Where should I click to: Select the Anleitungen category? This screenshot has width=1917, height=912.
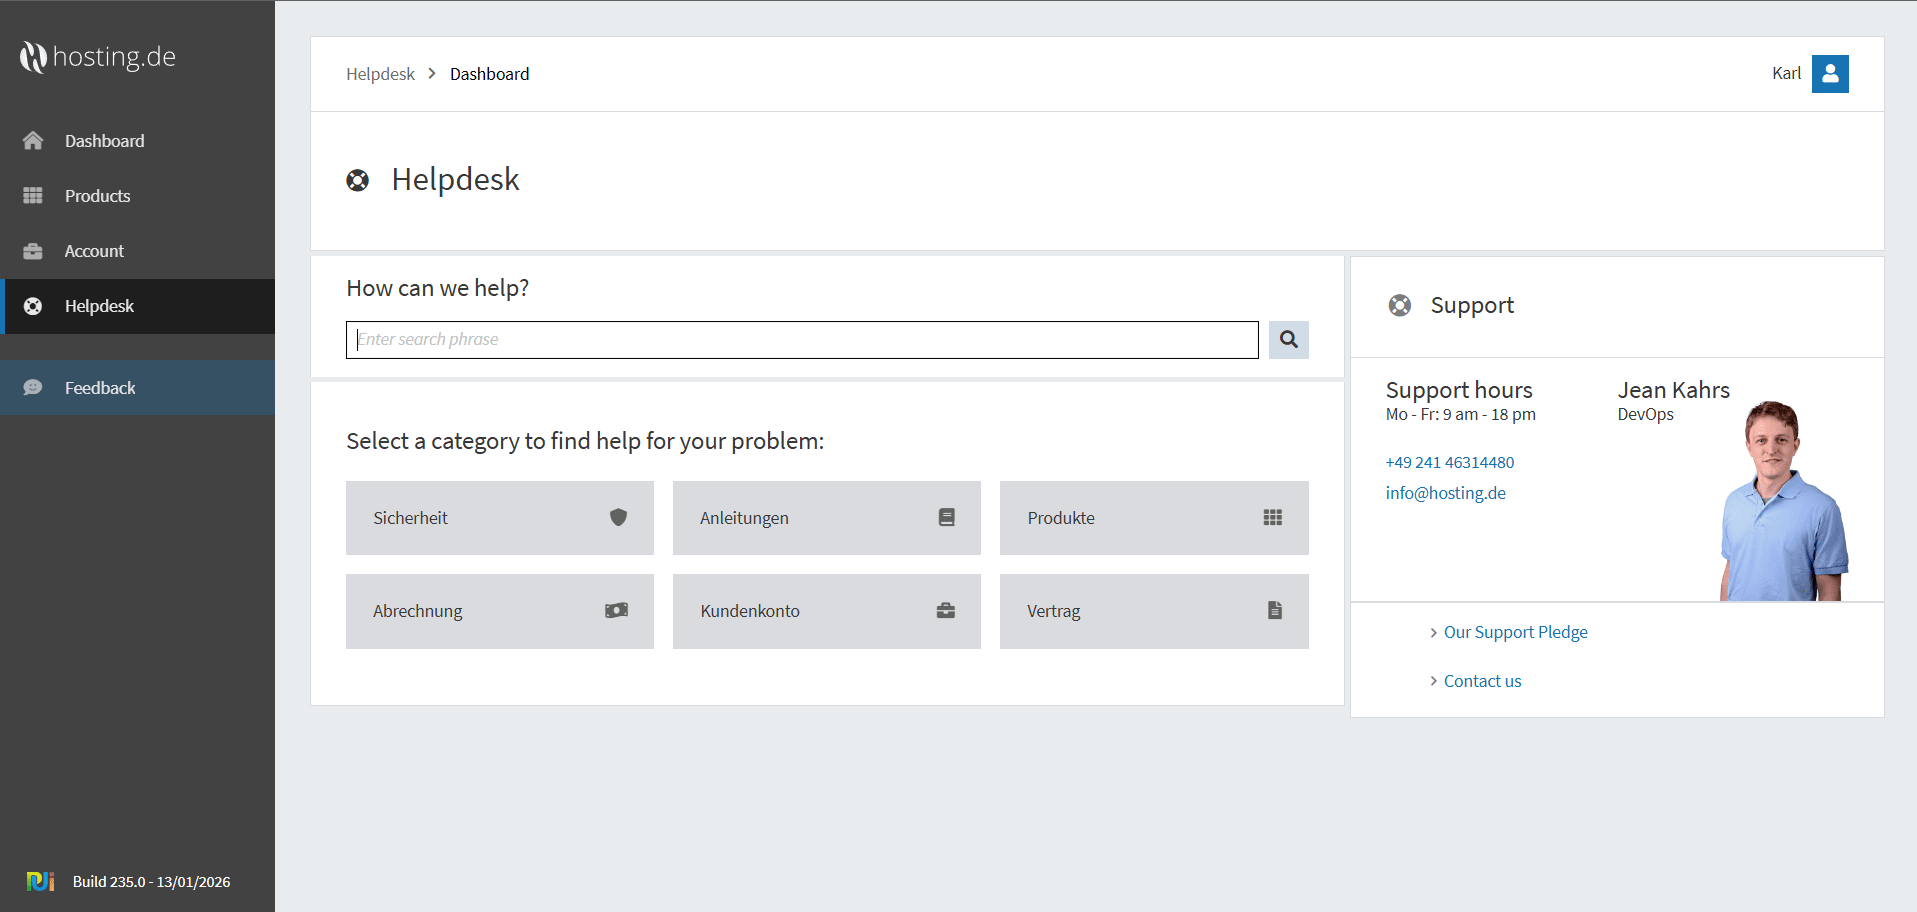click(827, 518)
